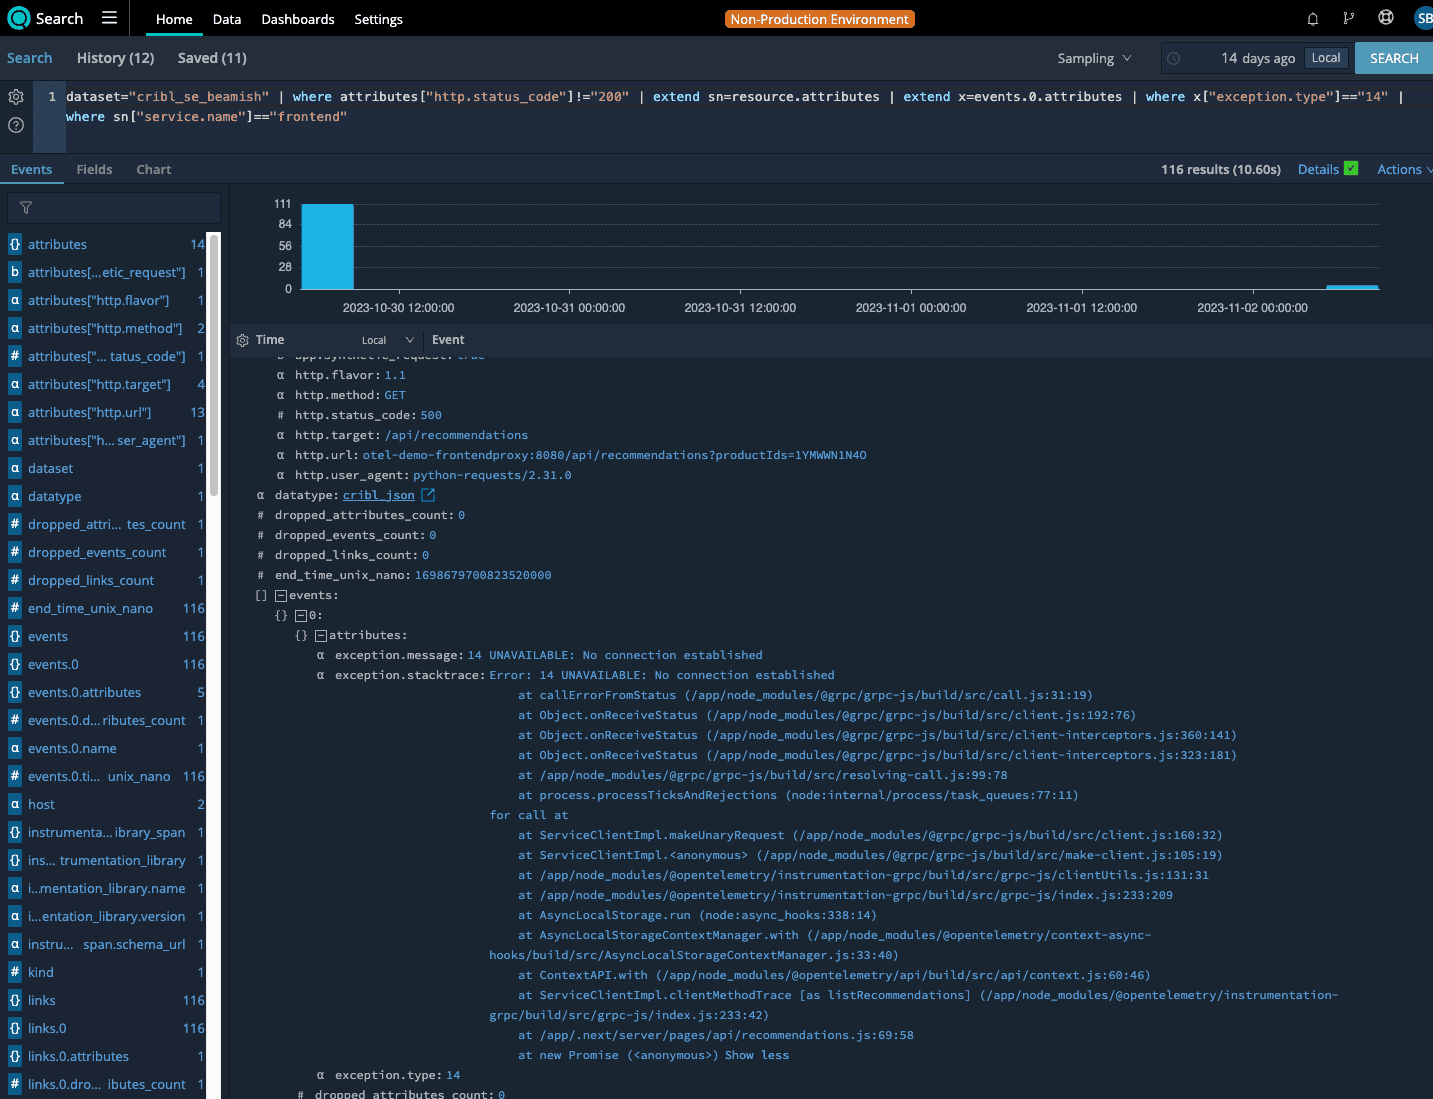Open the hamburger menu next to Search
The width and height of the screenshot is (1433, 1099).
coord(109,18)
